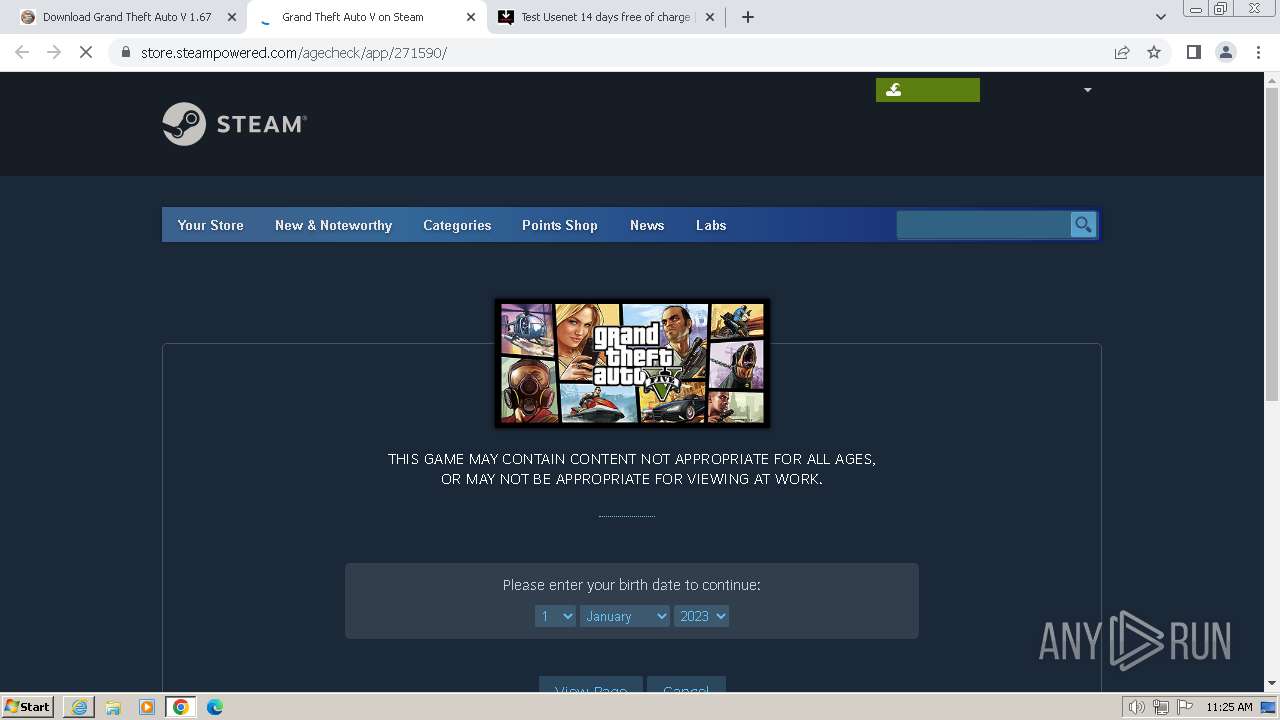Click the View Page button

pos(591,685)
